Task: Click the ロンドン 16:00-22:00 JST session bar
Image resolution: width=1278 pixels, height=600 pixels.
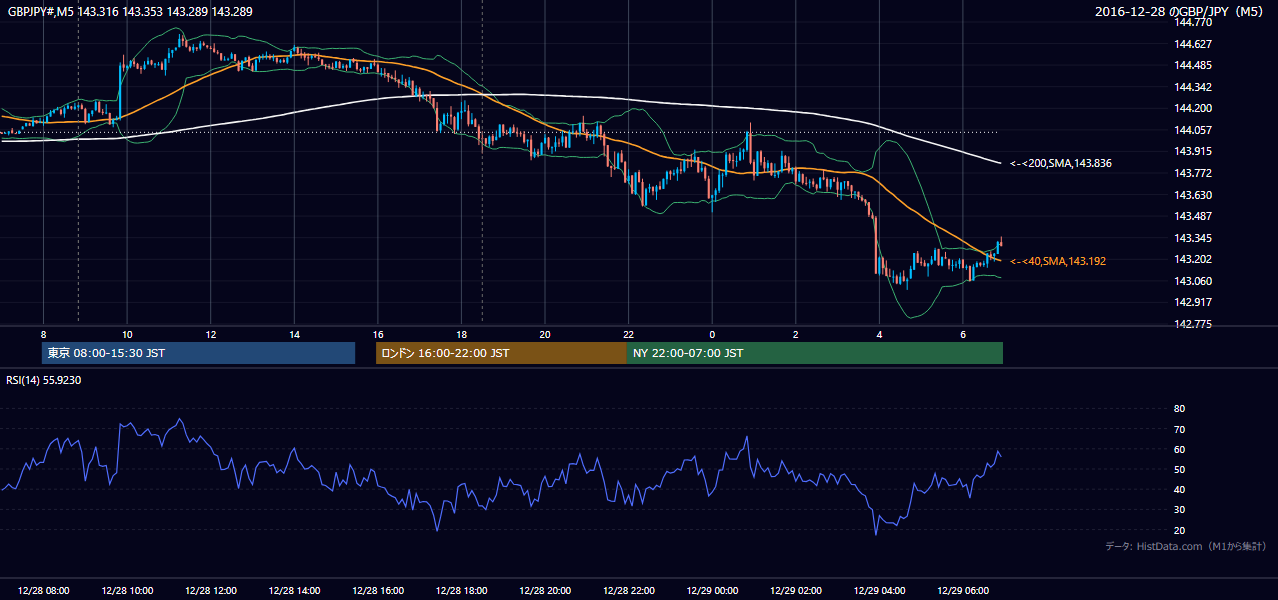Action: 501,353
